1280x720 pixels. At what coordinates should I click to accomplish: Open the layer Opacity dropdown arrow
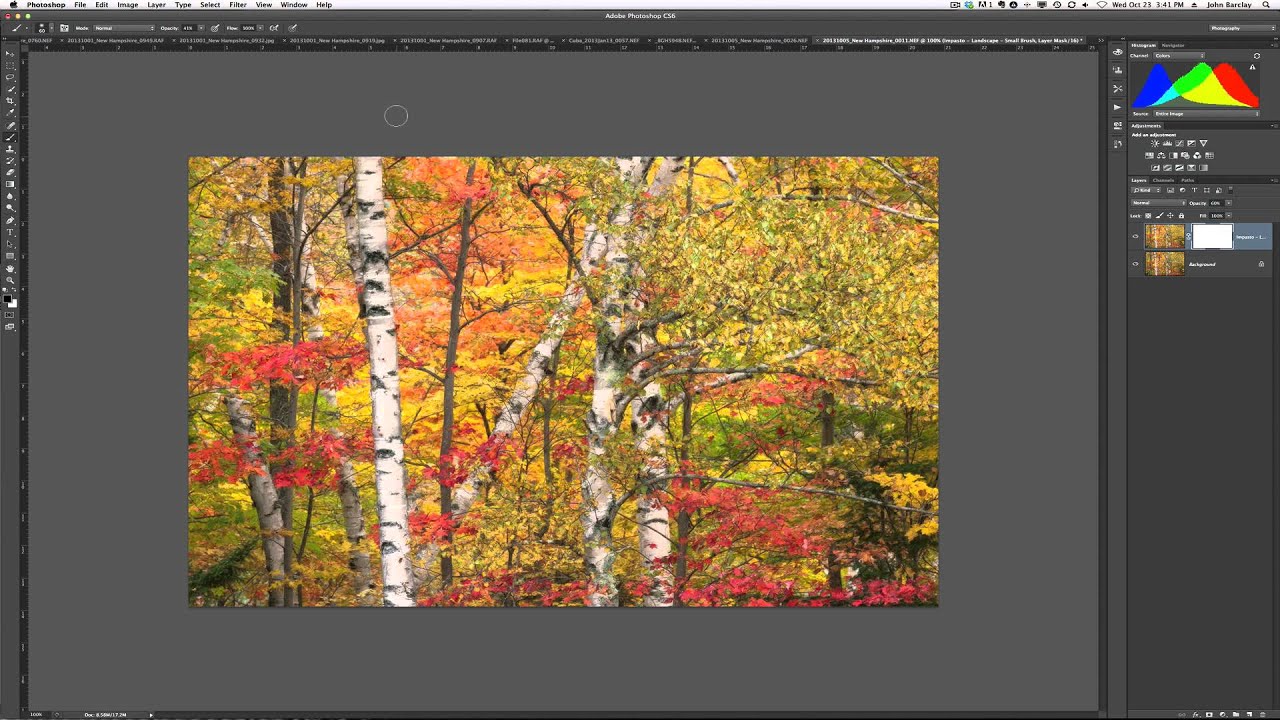pos(1229,203)
